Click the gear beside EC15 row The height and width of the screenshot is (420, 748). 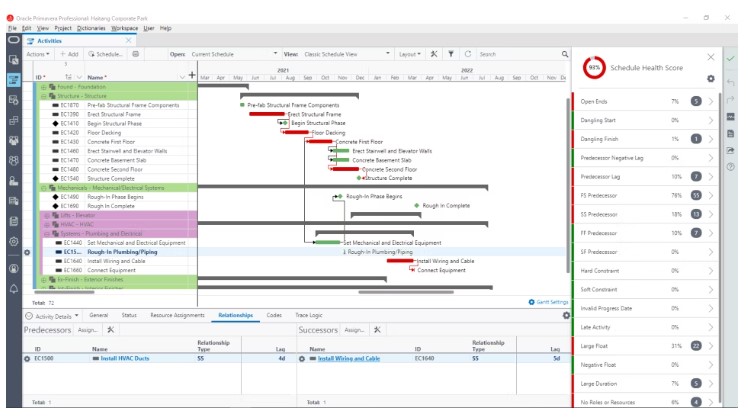pyautogui.click(x=27, y=252)
